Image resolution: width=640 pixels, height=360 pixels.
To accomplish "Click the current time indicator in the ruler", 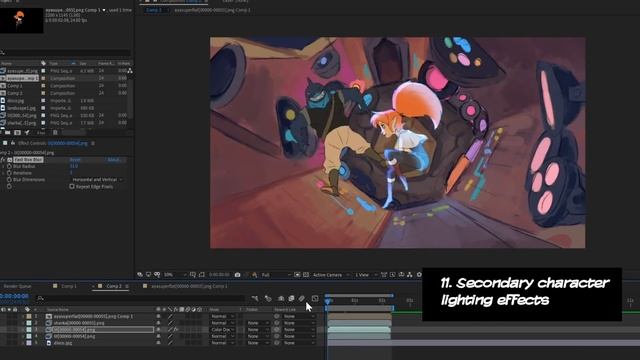I will [328, 301].
